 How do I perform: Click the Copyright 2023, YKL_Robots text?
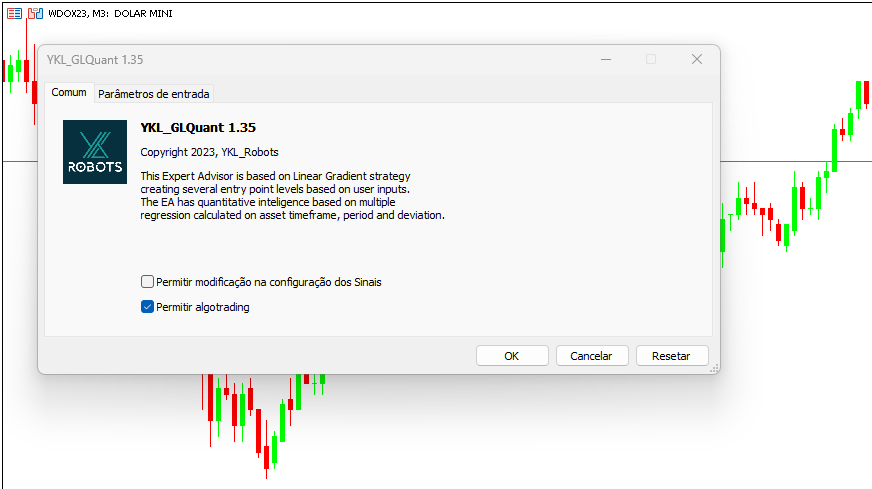pyautogui.click(x=209, y=152)
